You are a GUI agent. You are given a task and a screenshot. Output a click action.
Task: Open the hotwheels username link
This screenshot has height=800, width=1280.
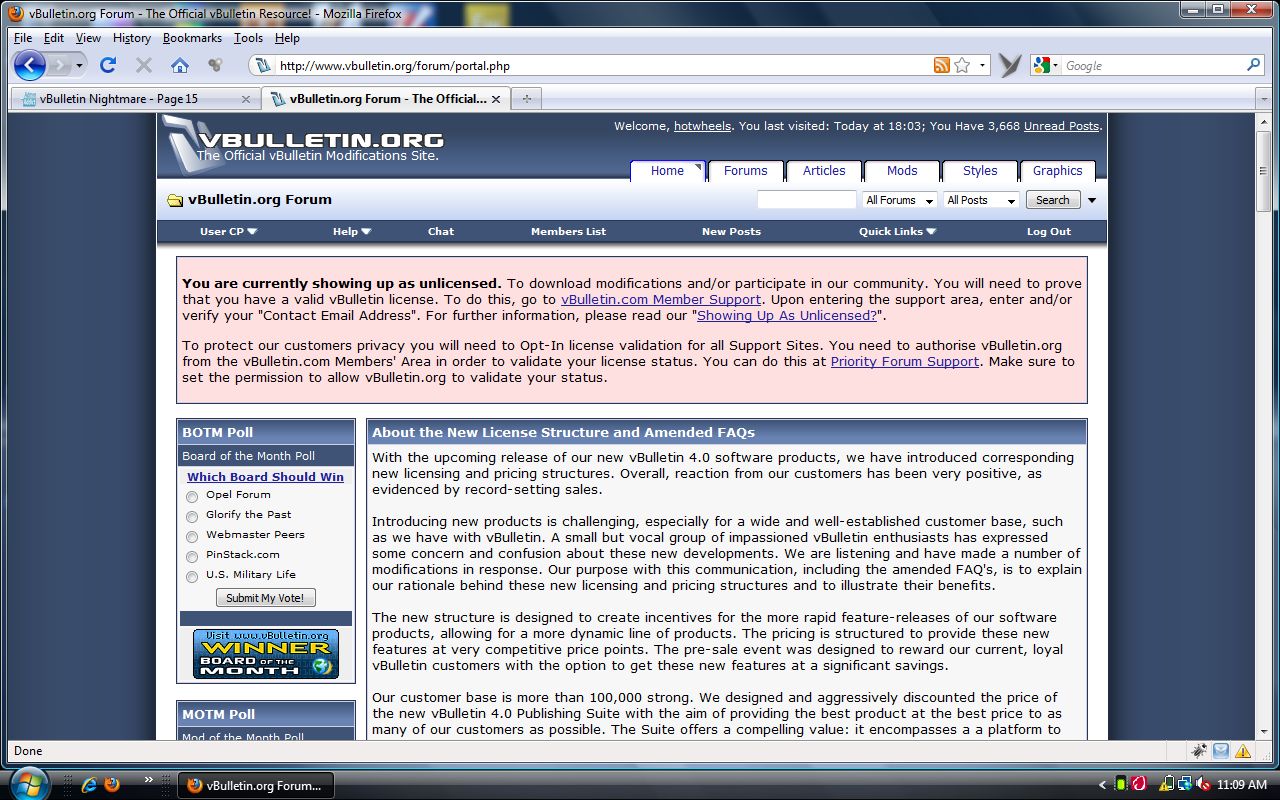click(x=703, y=126)
